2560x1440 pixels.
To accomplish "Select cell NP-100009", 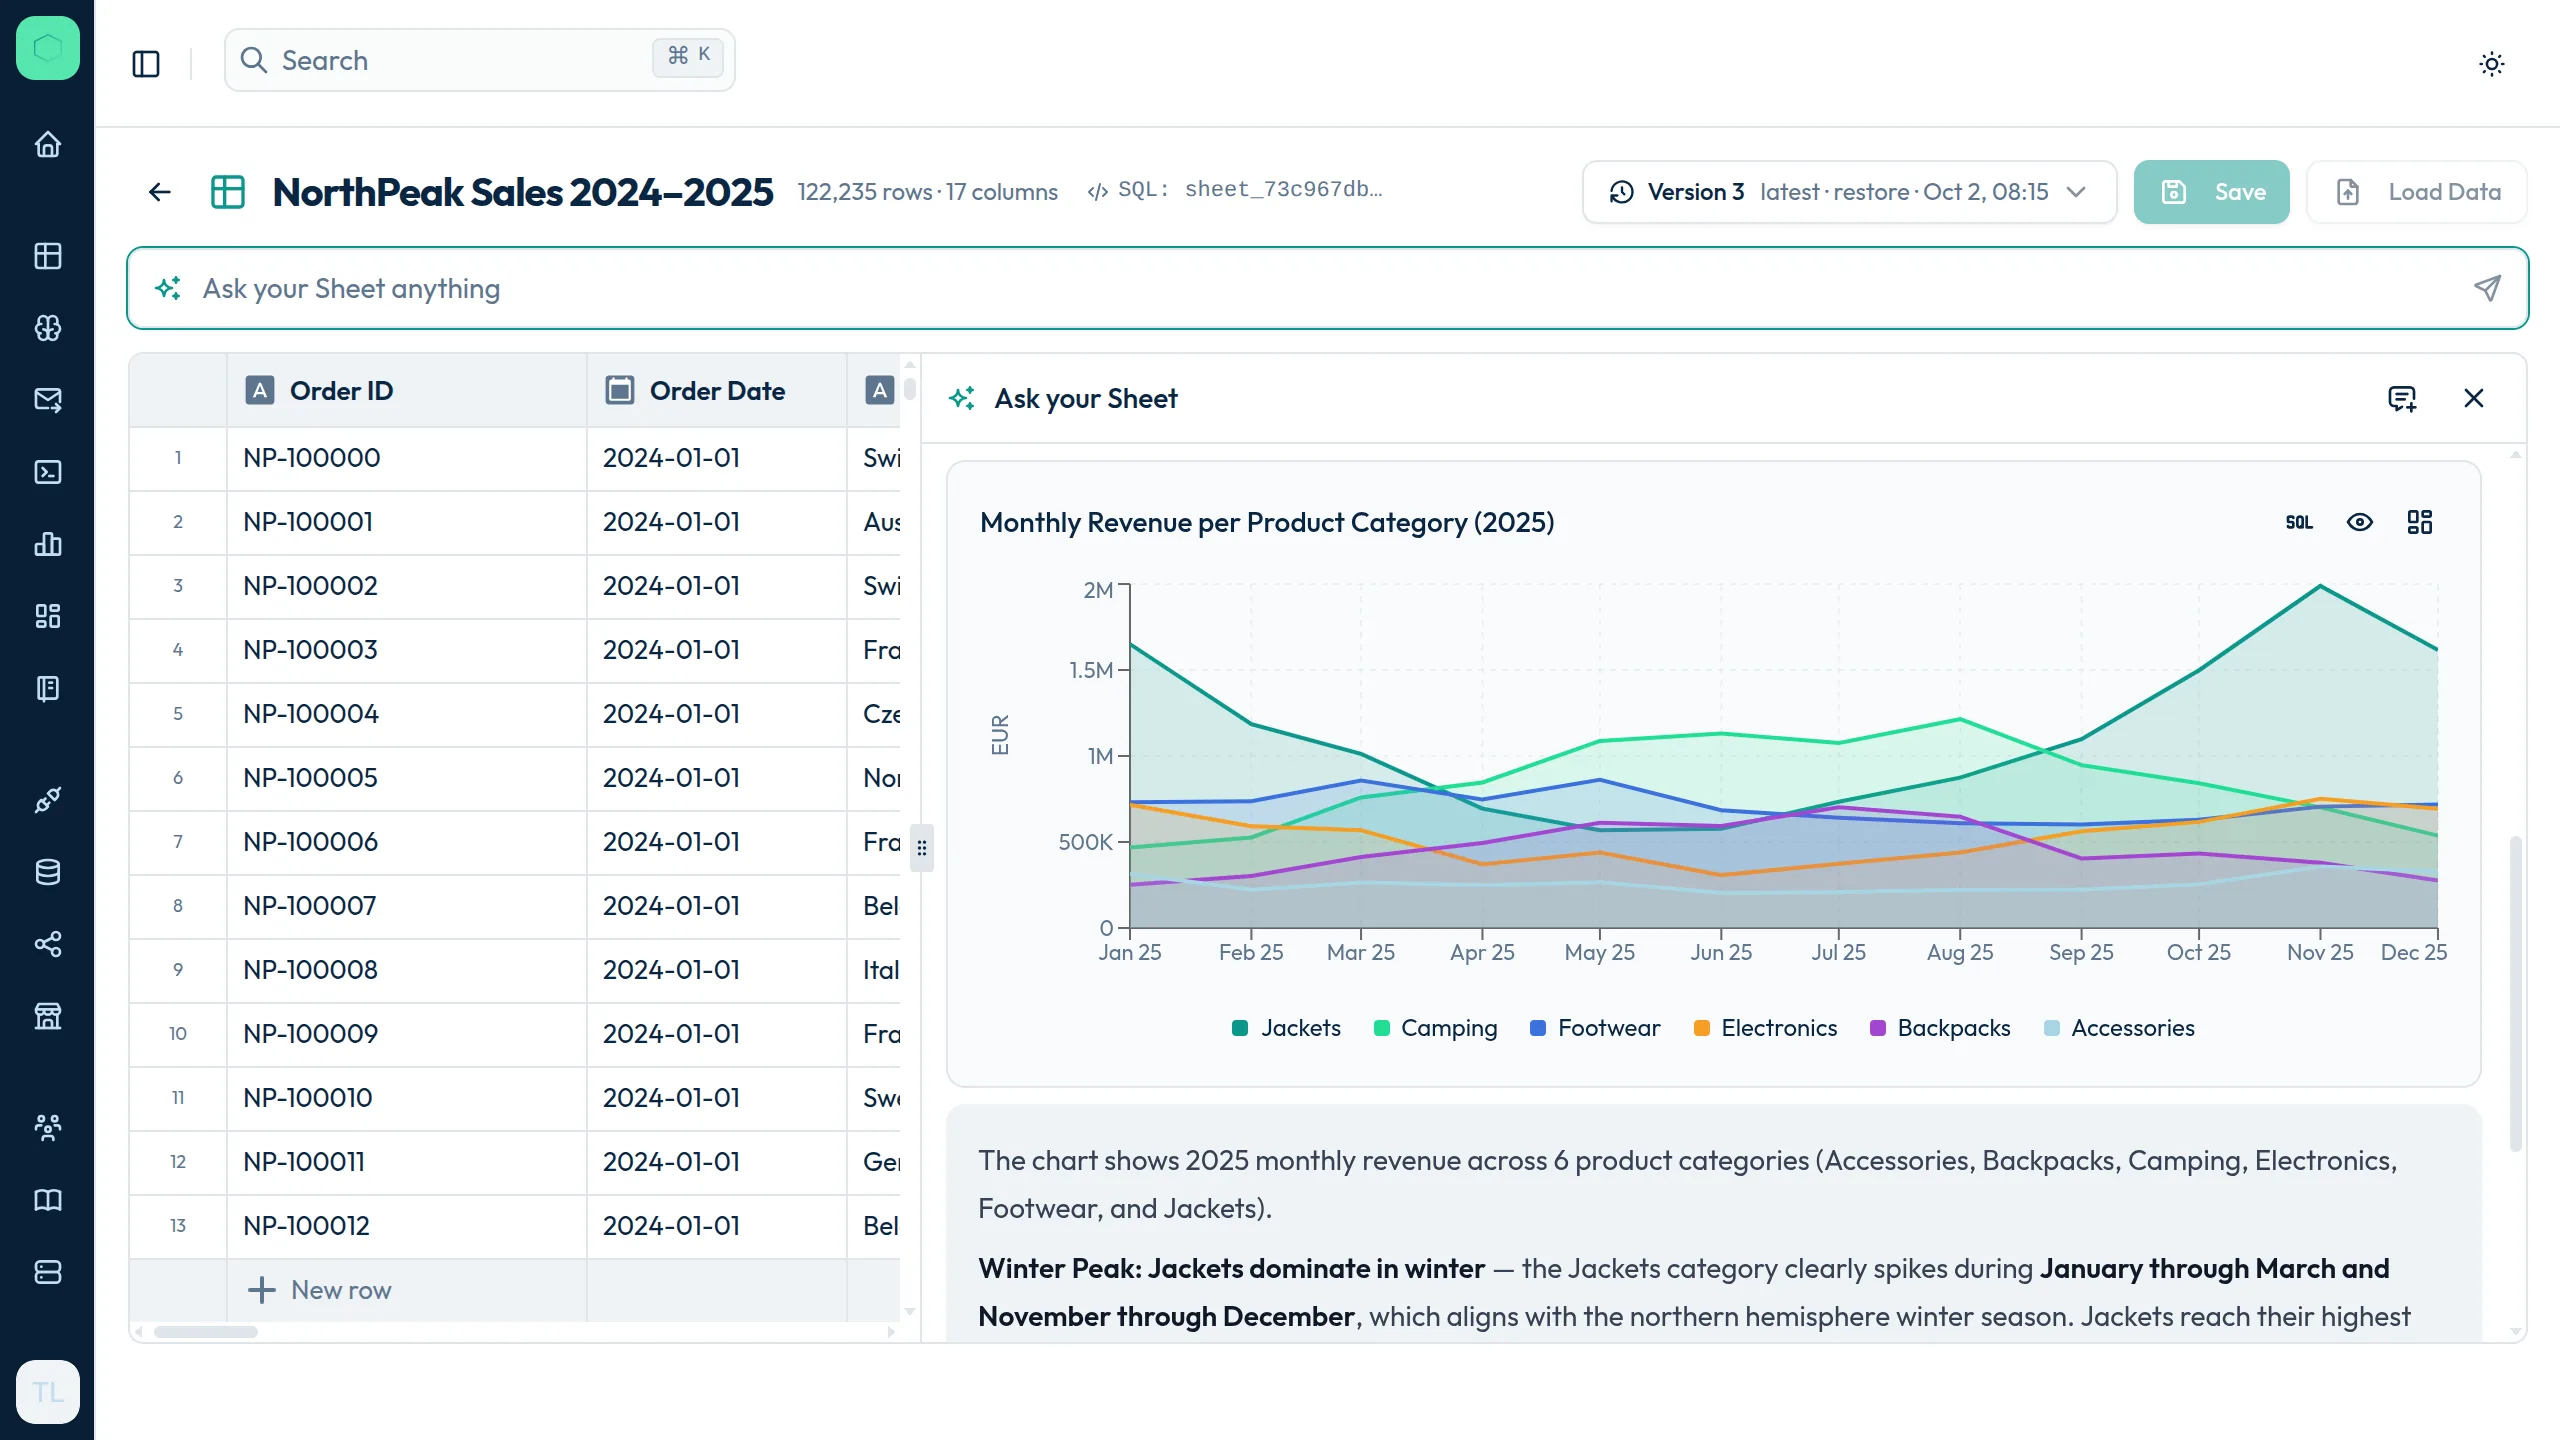I will [x=407, y=1034].
